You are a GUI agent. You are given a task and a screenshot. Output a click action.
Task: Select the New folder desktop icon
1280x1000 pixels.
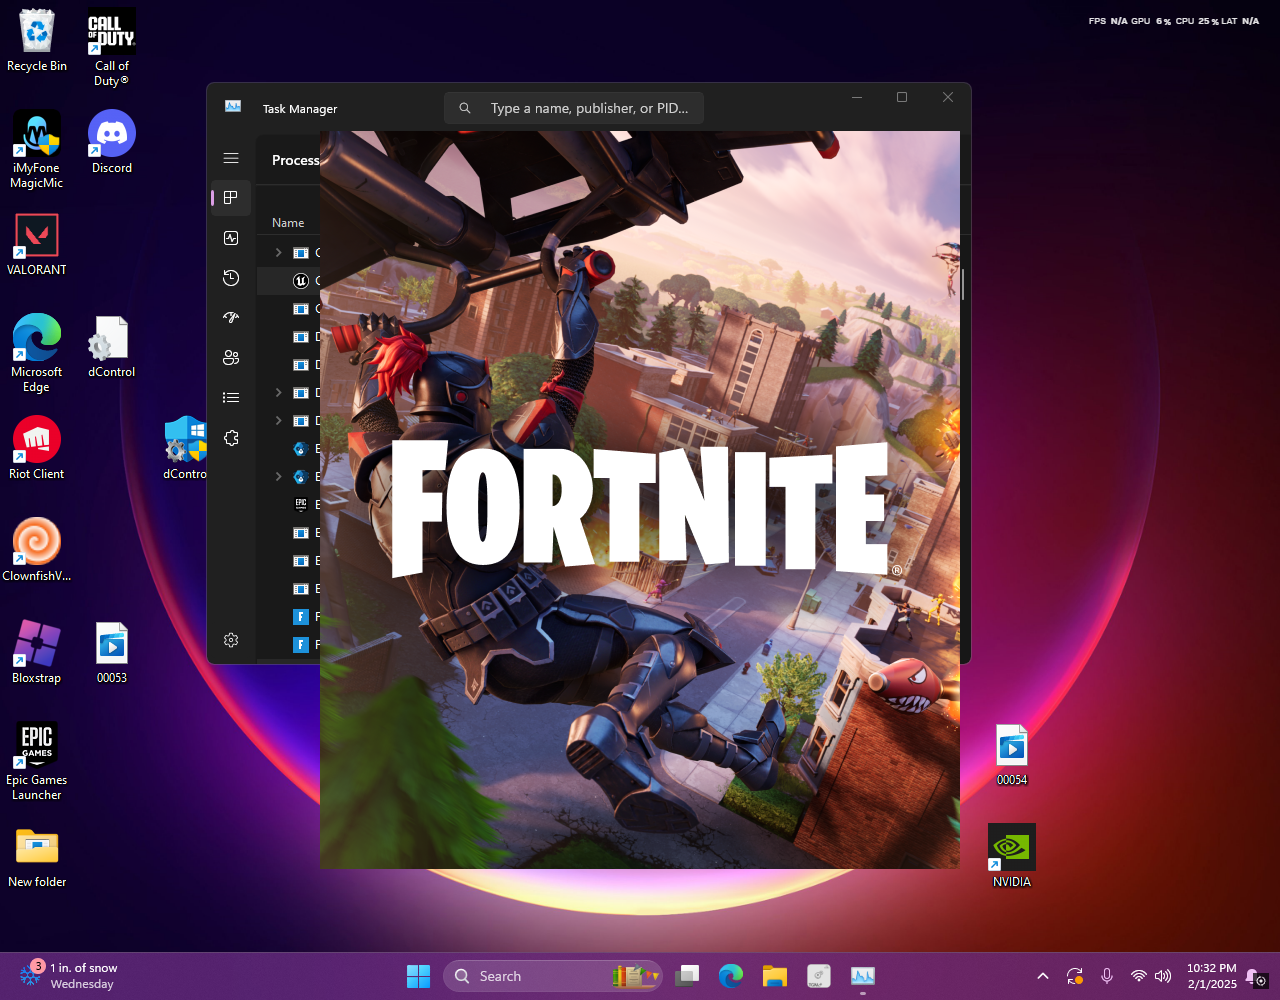pyautogui.click(x=37, y=857)
